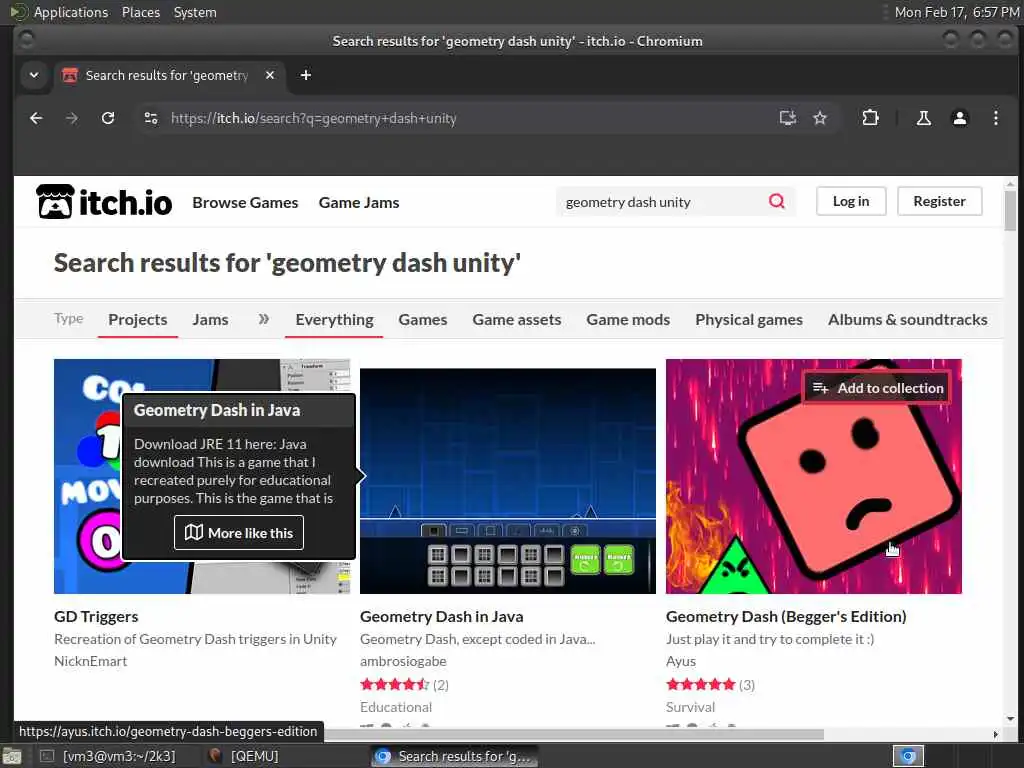Open the extensions puzzle icon
Screen dimensions: 1024x768
(x=870, y=118)
